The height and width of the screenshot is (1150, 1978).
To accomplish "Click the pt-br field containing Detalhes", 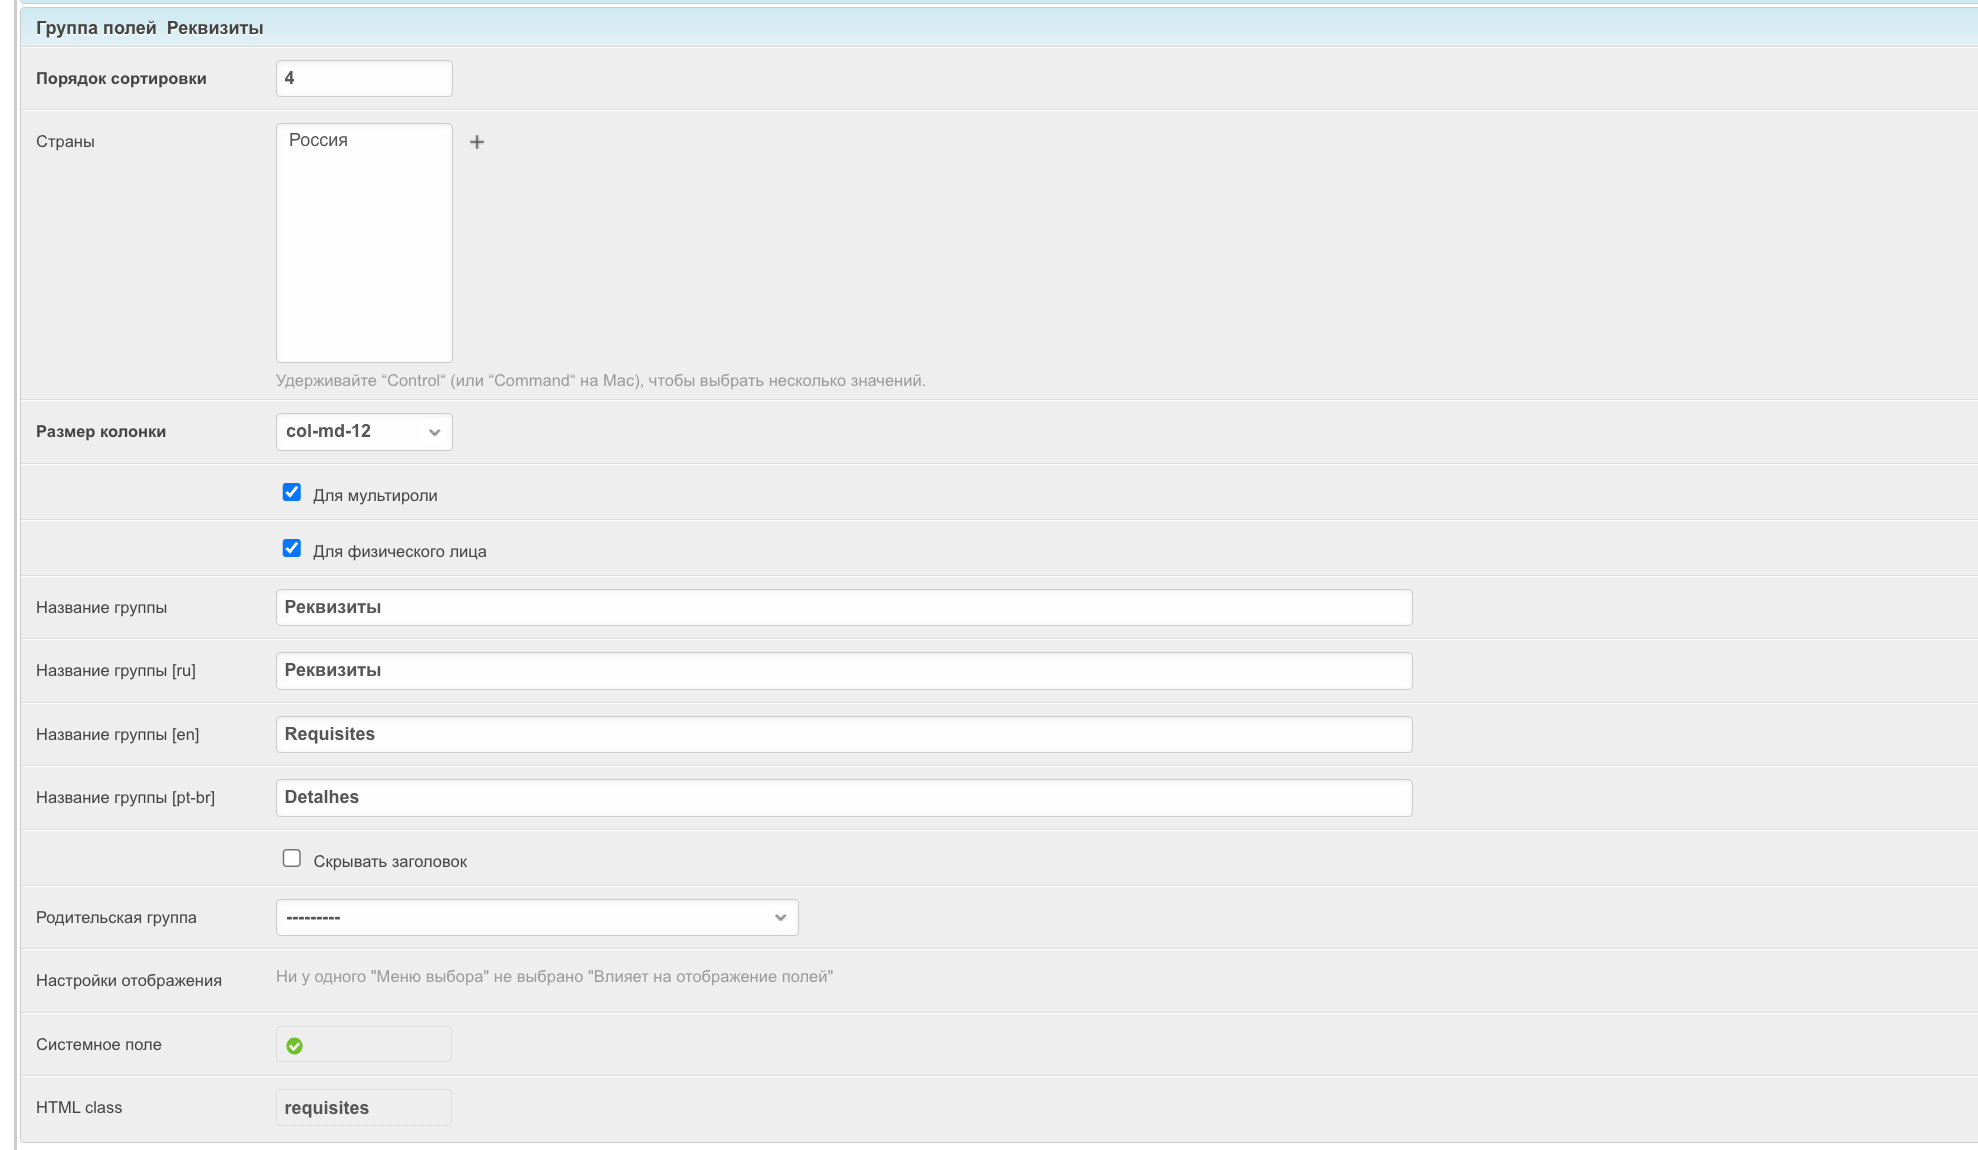I will point(843,797).
